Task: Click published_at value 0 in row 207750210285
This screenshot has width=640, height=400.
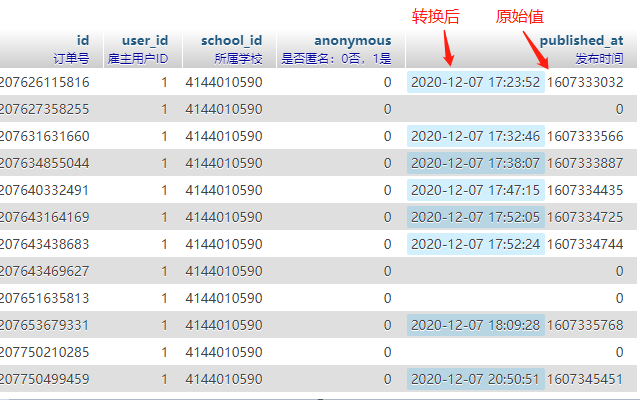Action: click(x=619, y=352)
